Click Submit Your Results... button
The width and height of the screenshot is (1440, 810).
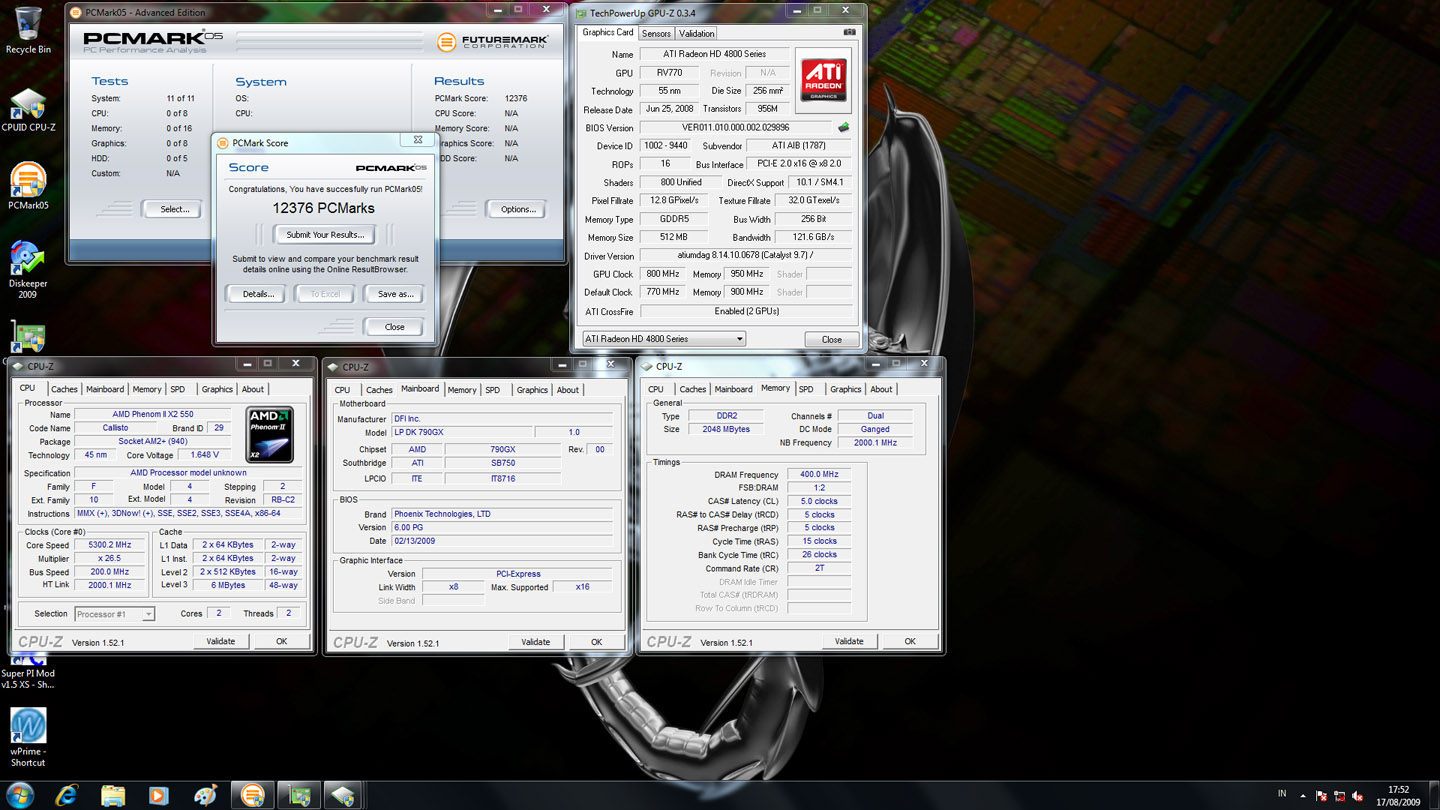[325, 235]
